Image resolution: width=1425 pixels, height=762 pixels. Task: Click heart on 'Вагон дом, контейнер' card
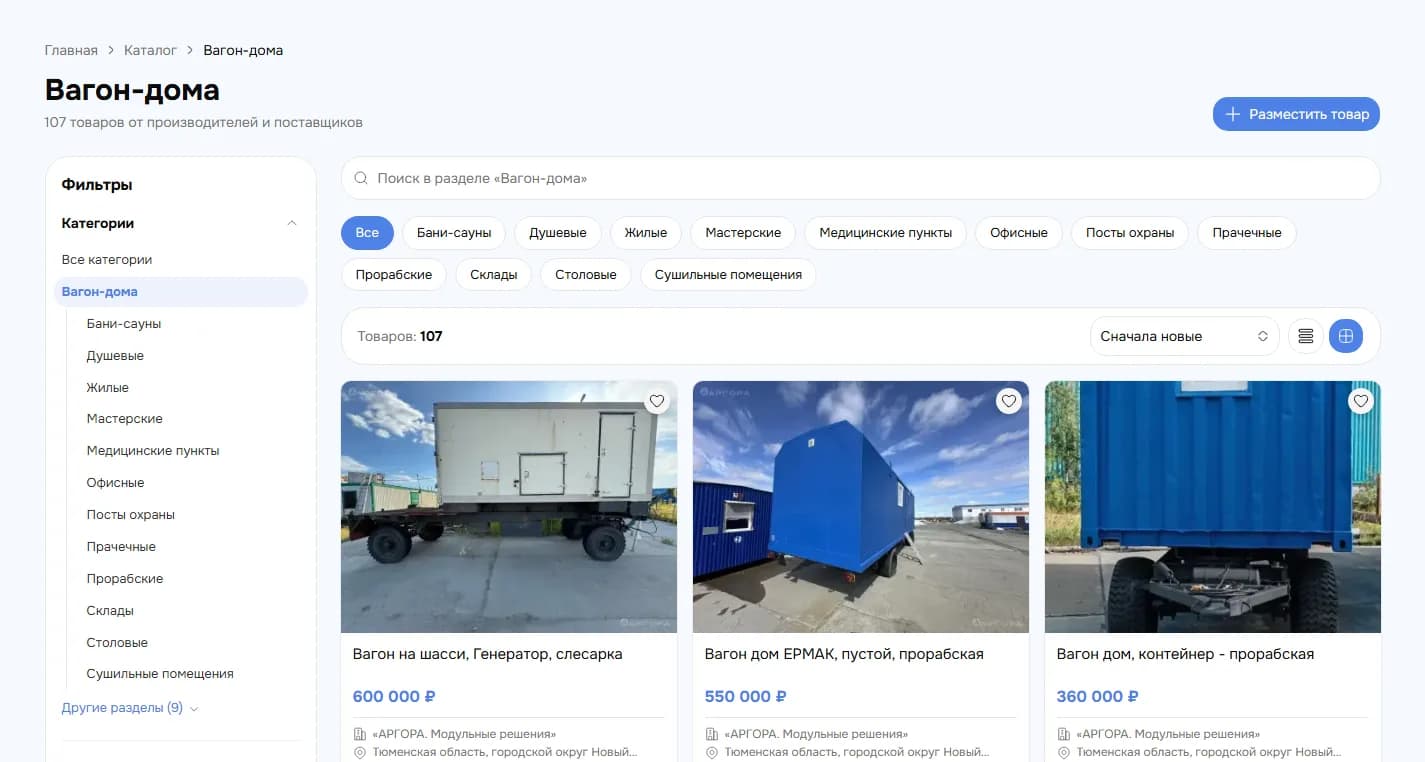(x=1360, y=401)
